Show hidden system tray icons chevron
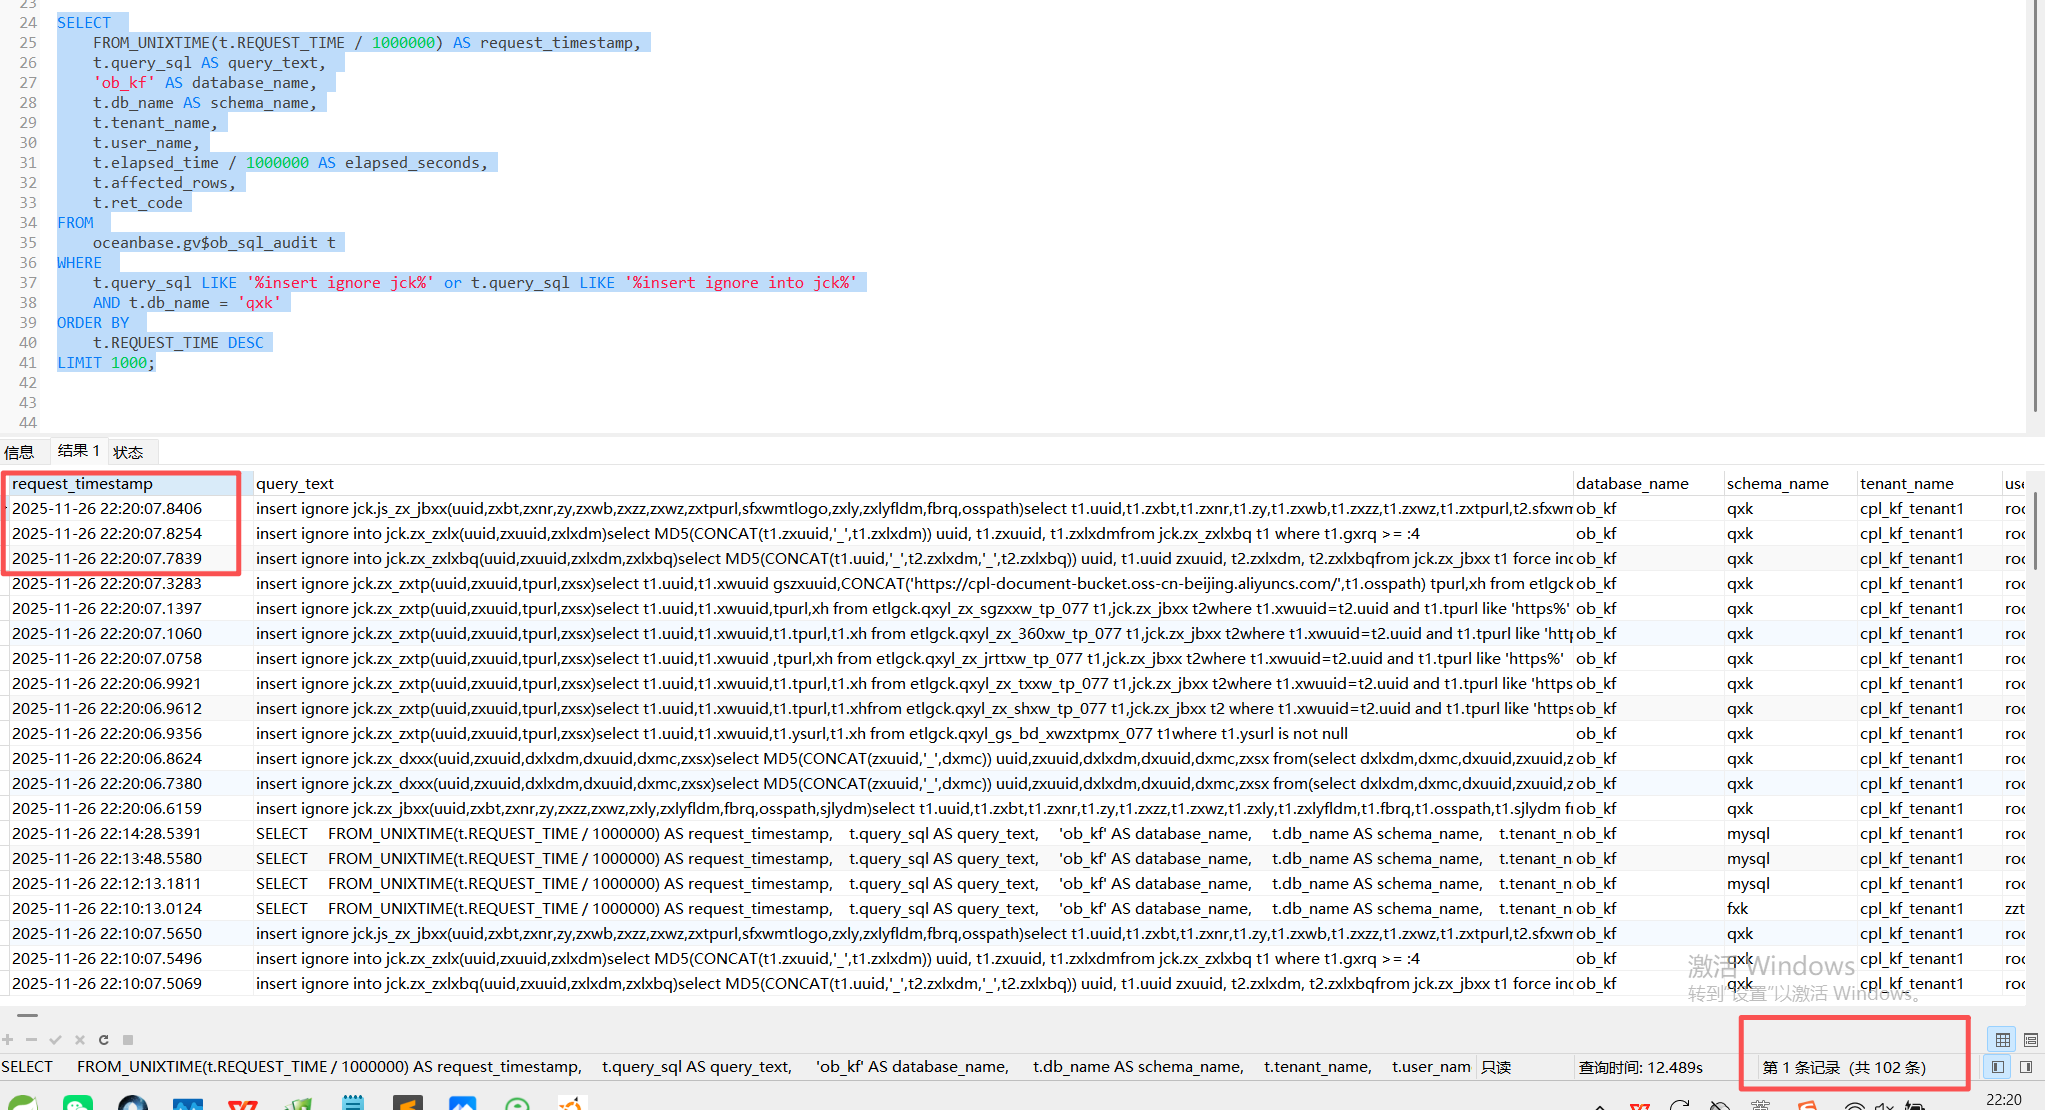Screen dimensions: 2045x1110 click(1600, 1105)
